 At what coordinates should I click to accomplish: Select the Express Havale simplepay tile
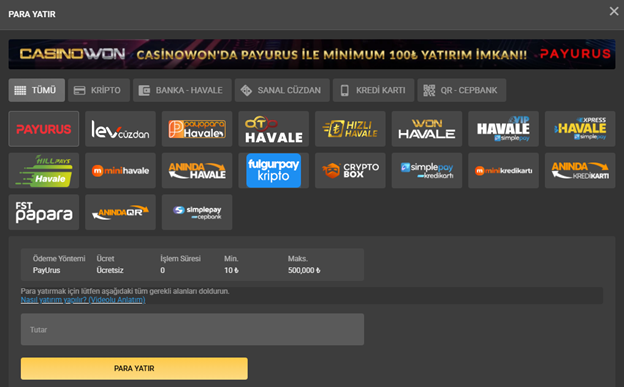point(580,129)
